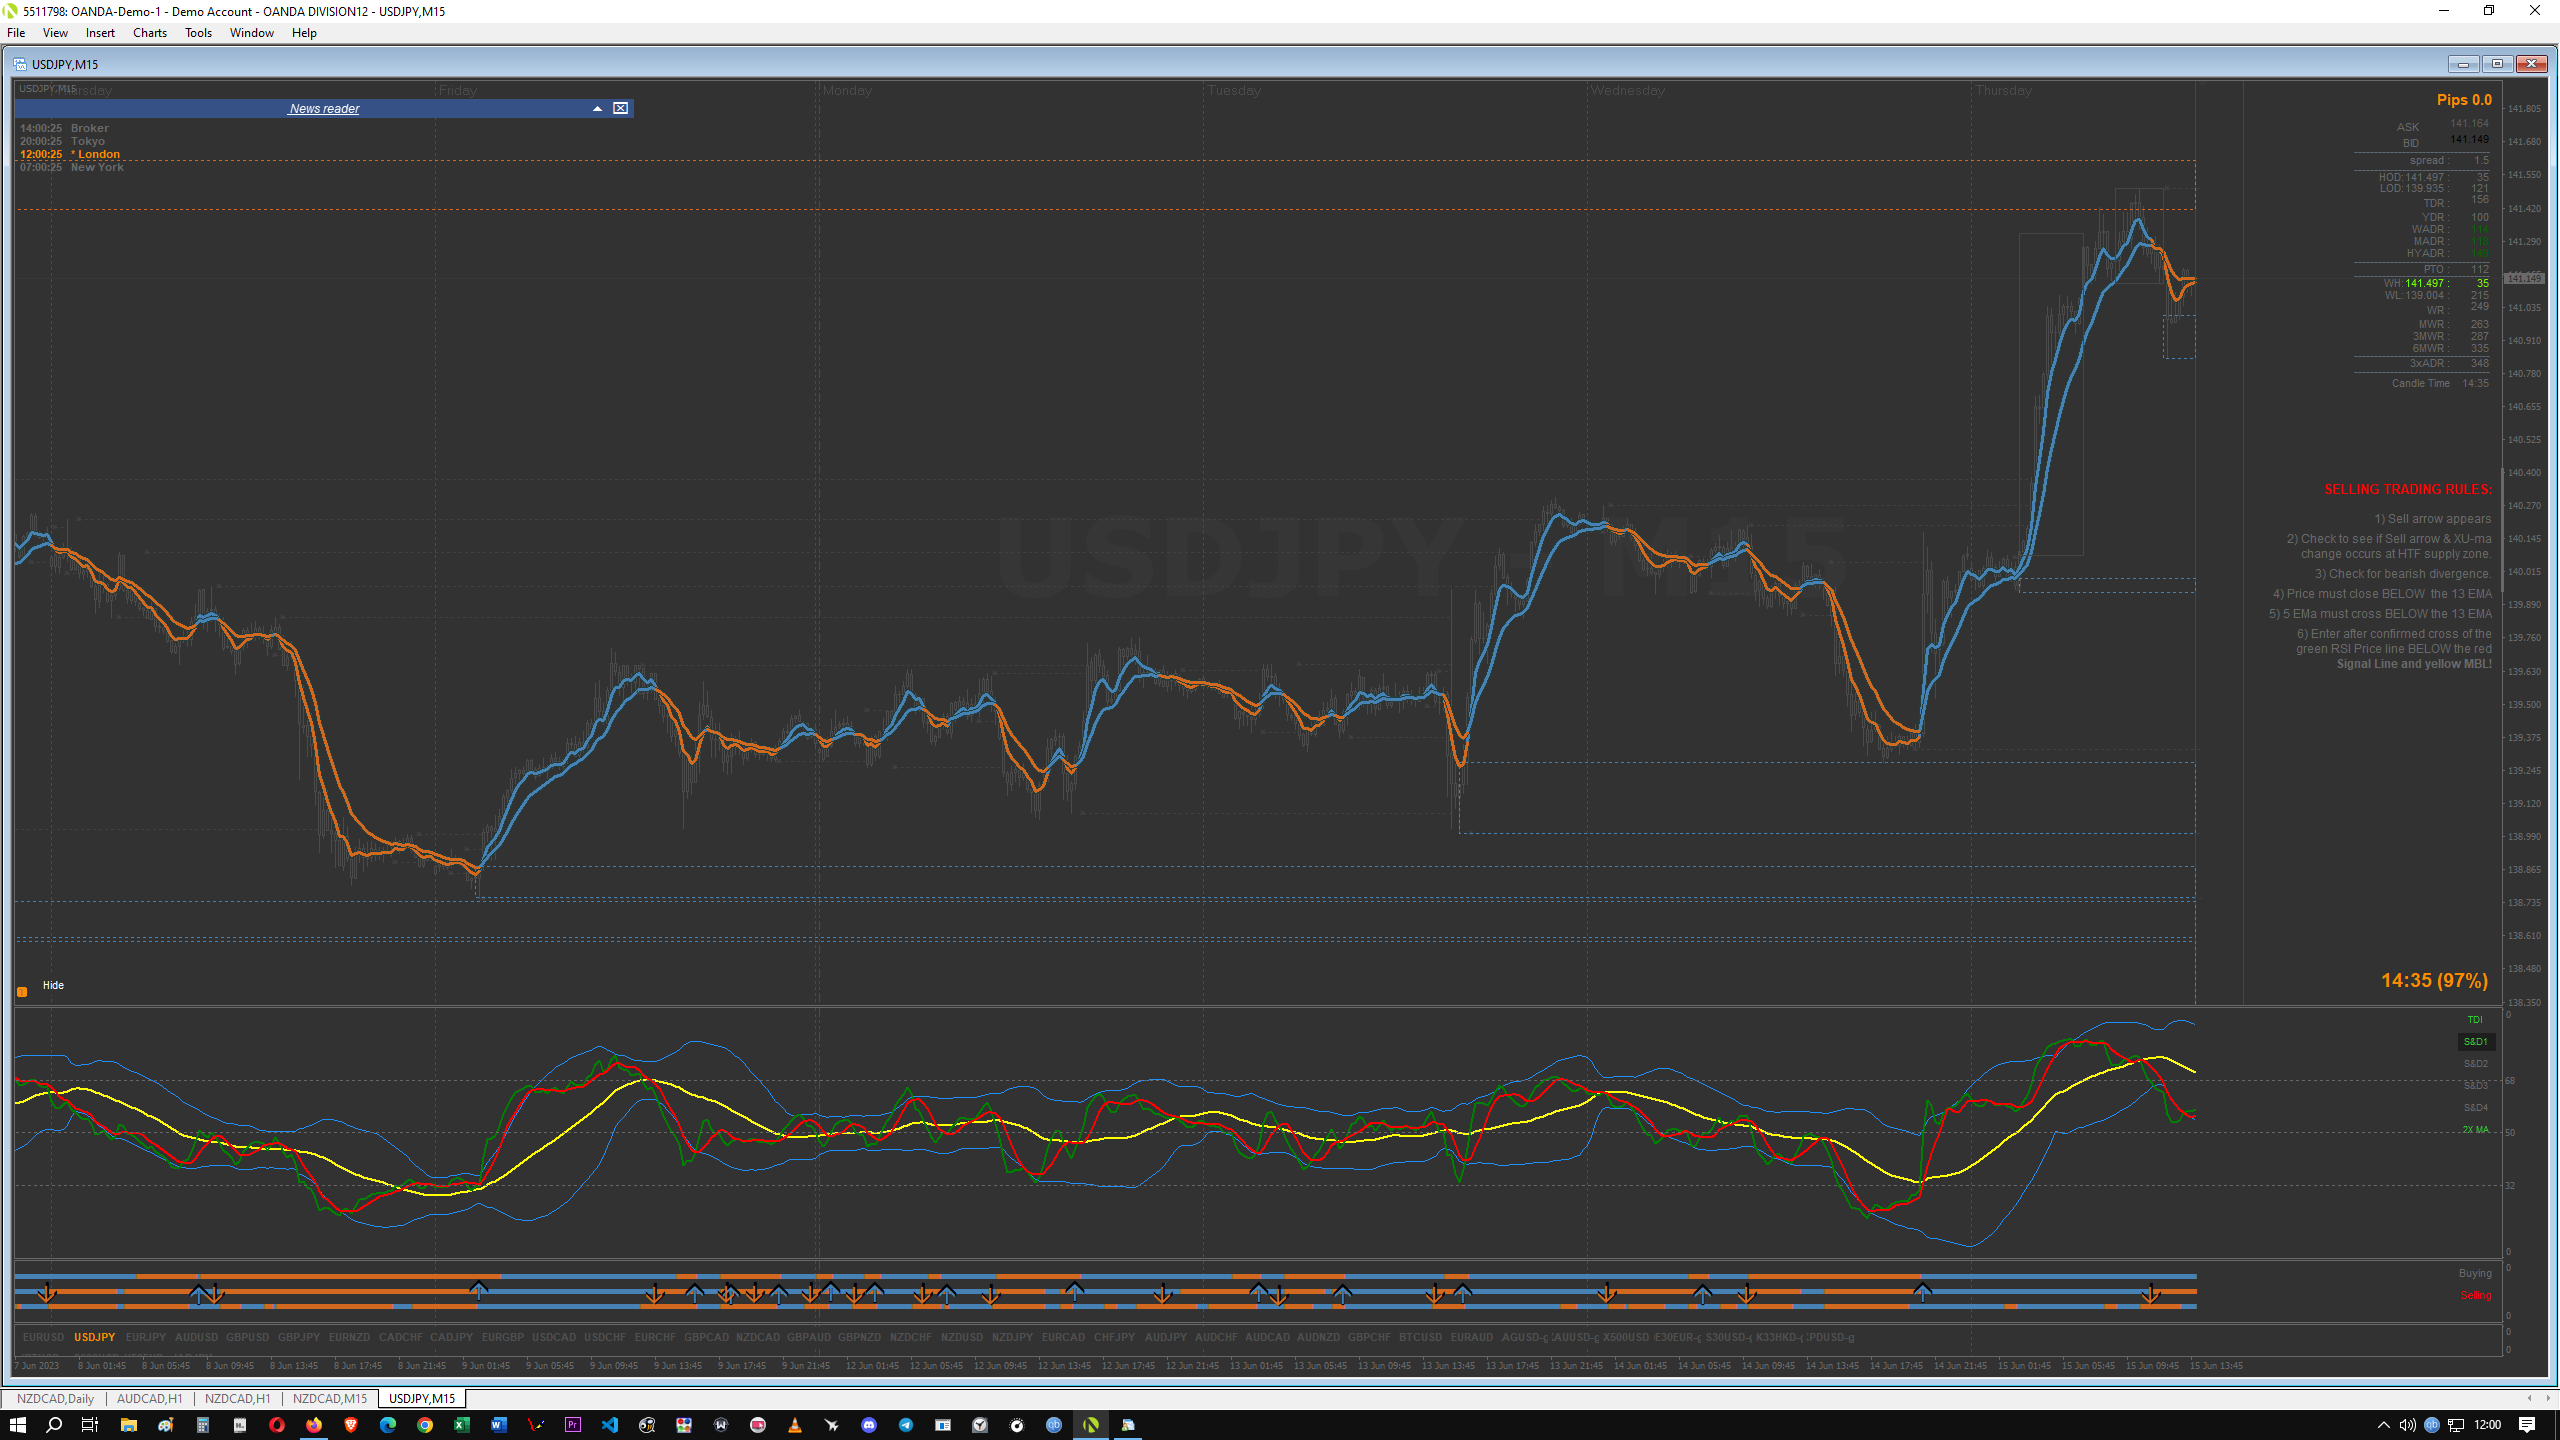The height and width of the screenshot is (1440, 2560).
Task: Enable the S&D2 zone button
Action: pyautogui.click(x=2475, y=1064)
